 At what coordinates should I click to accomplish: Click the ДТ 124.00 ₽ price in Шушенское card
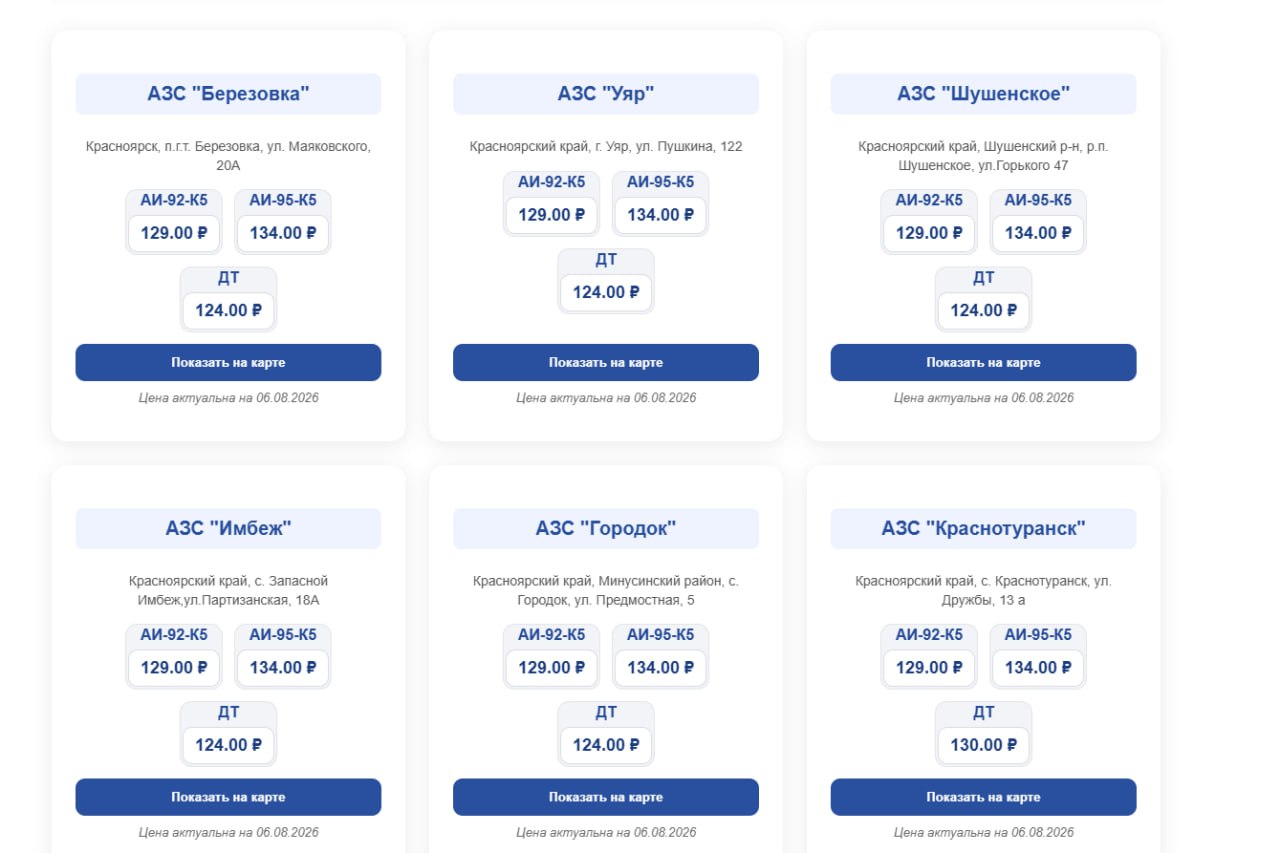click(x=983, y=310)
